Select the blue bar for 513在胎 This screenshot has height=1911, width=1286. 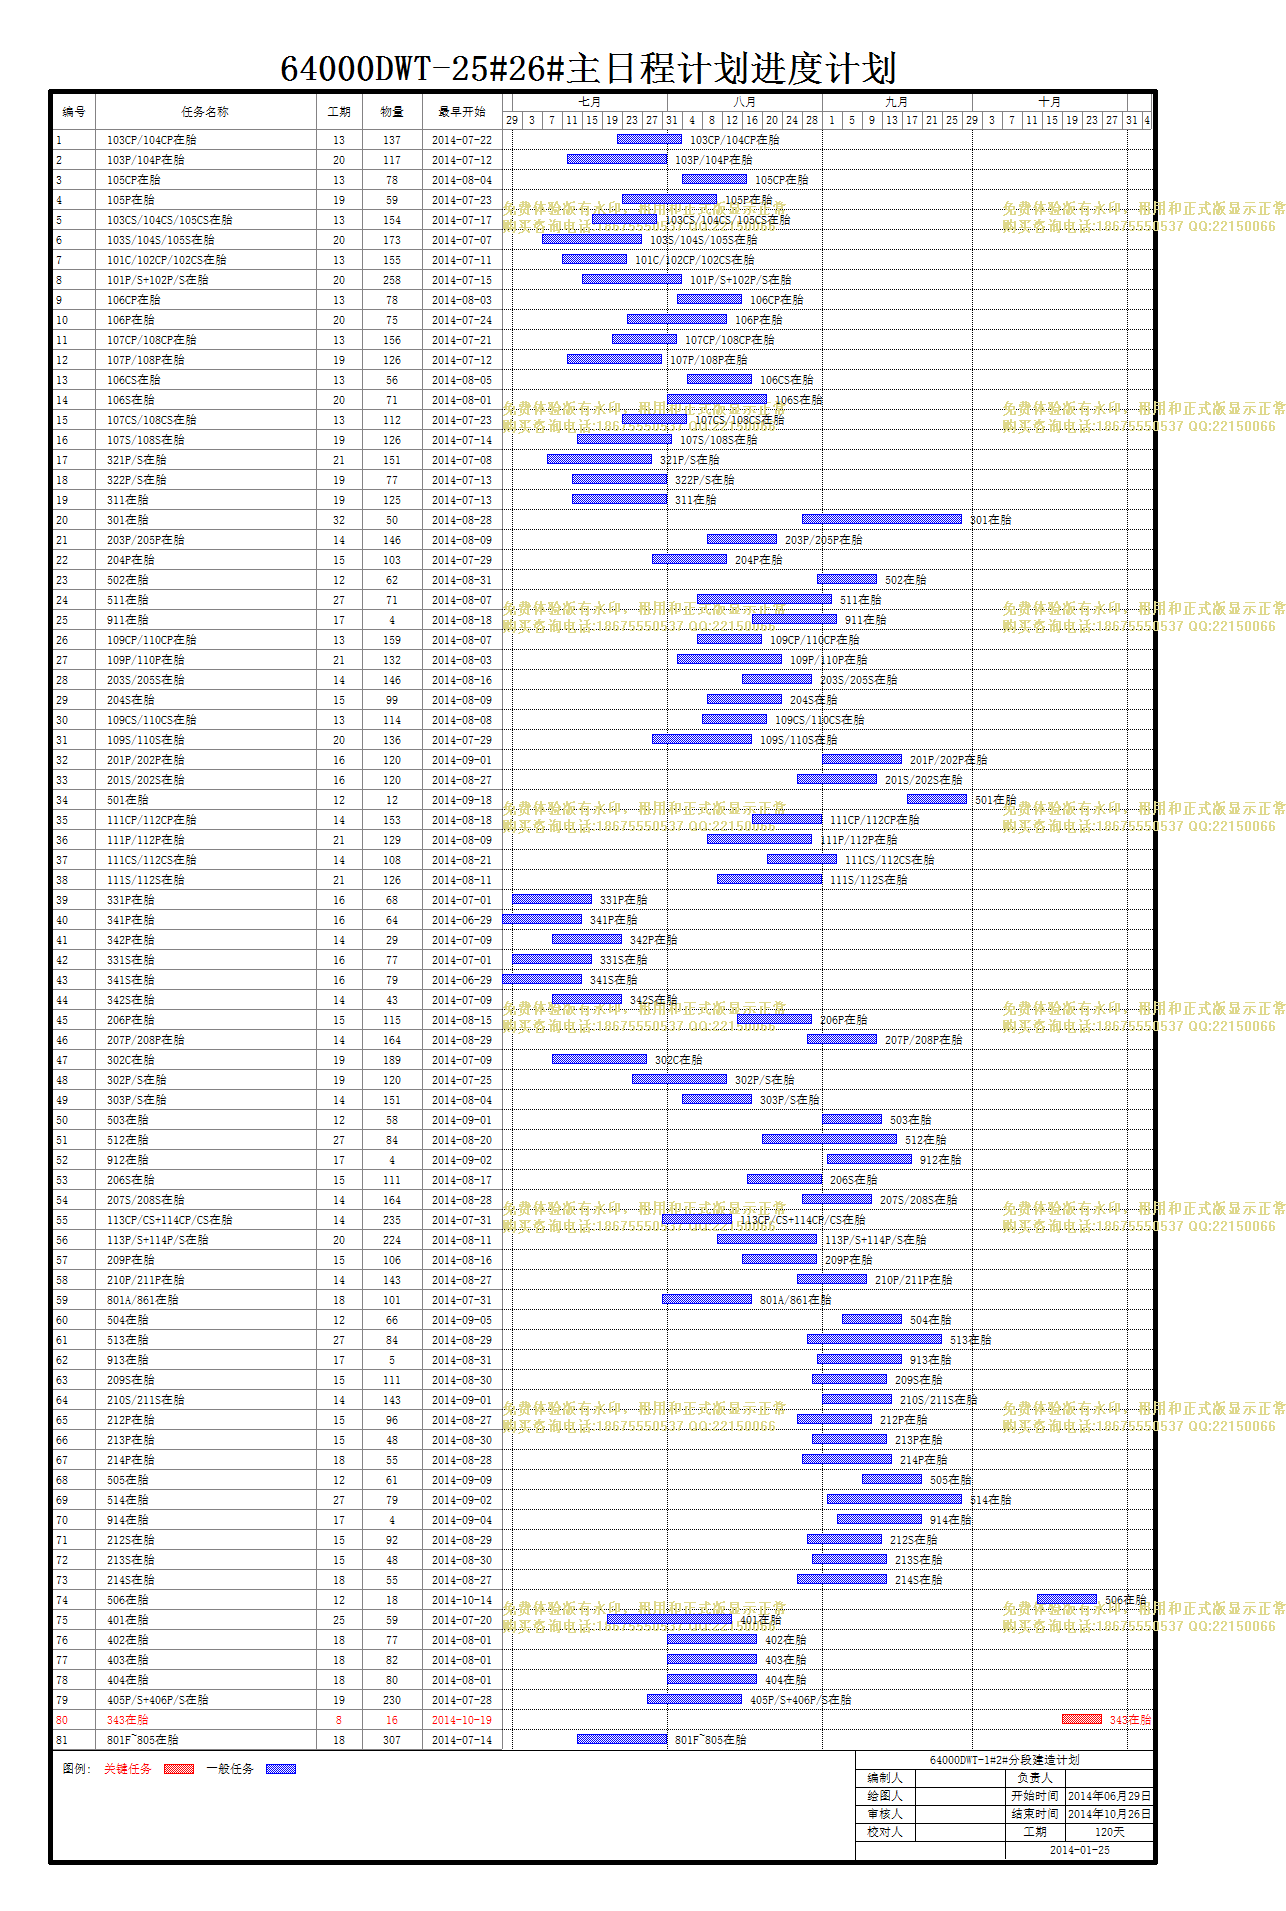(x=874, y=1339)
